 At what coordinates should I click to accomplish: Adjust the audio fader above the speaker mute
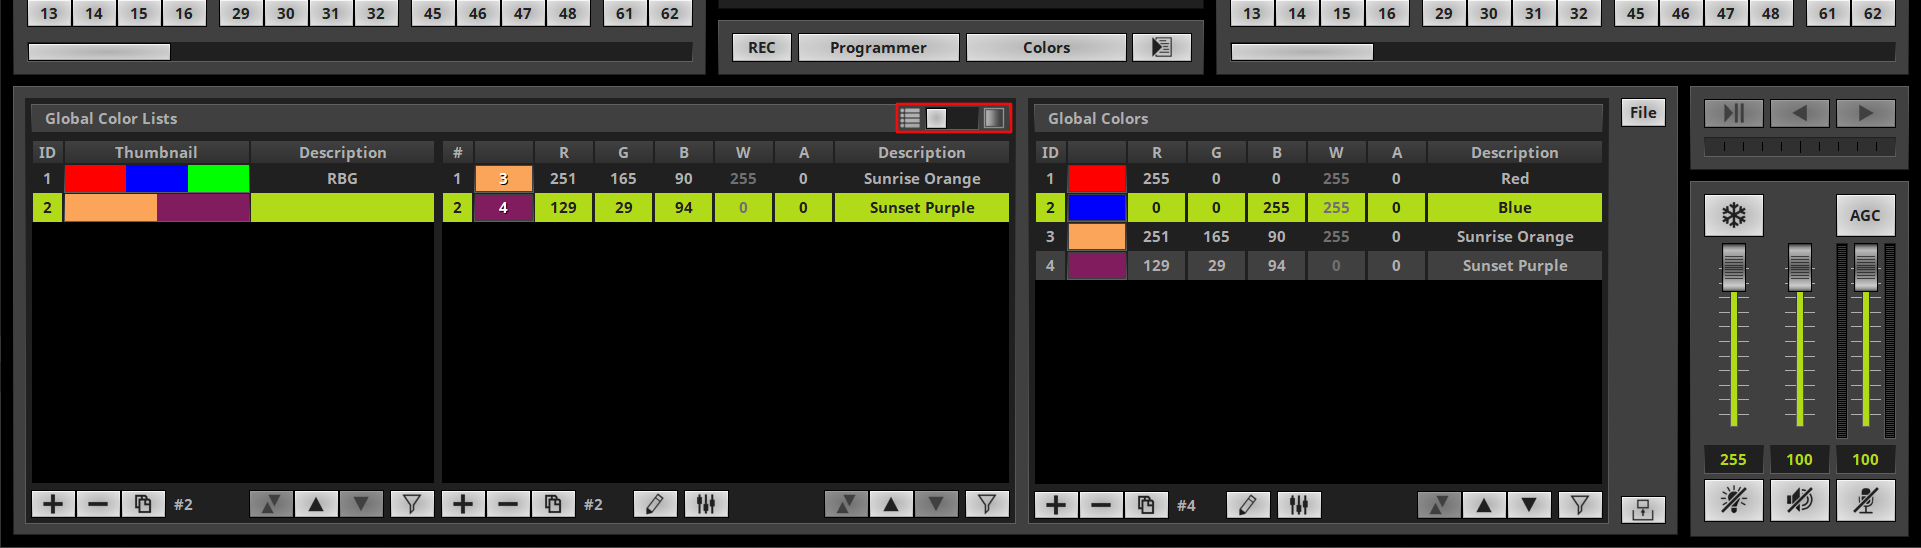(x=1799, y=267)
